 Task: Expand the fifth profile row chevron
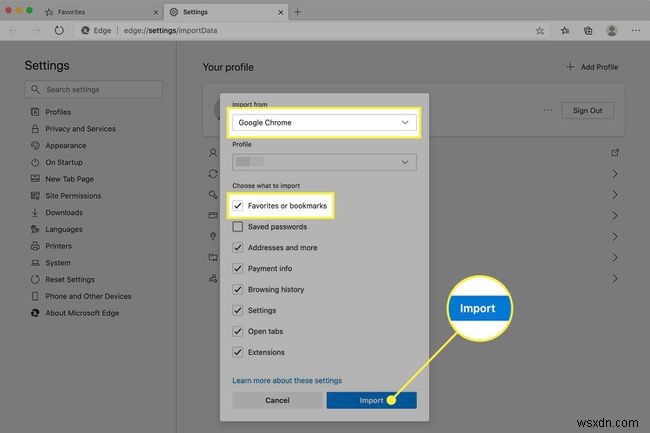click(615, 237)
